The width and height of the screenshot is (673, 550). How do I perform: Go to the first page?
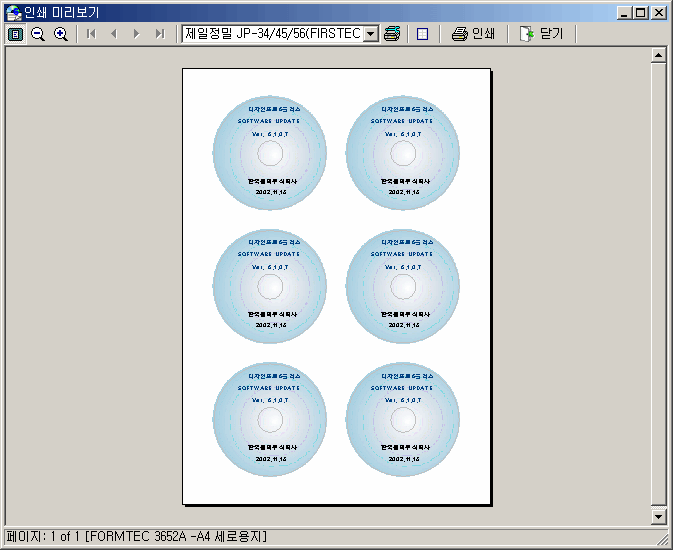tap(91, 34)
